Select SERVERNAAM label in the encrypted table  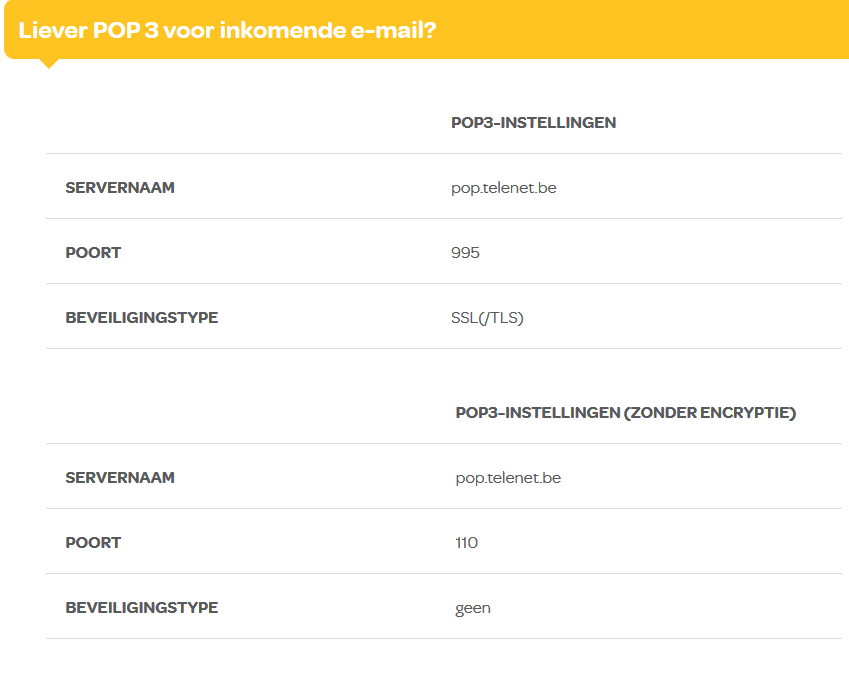click(120, 188)
